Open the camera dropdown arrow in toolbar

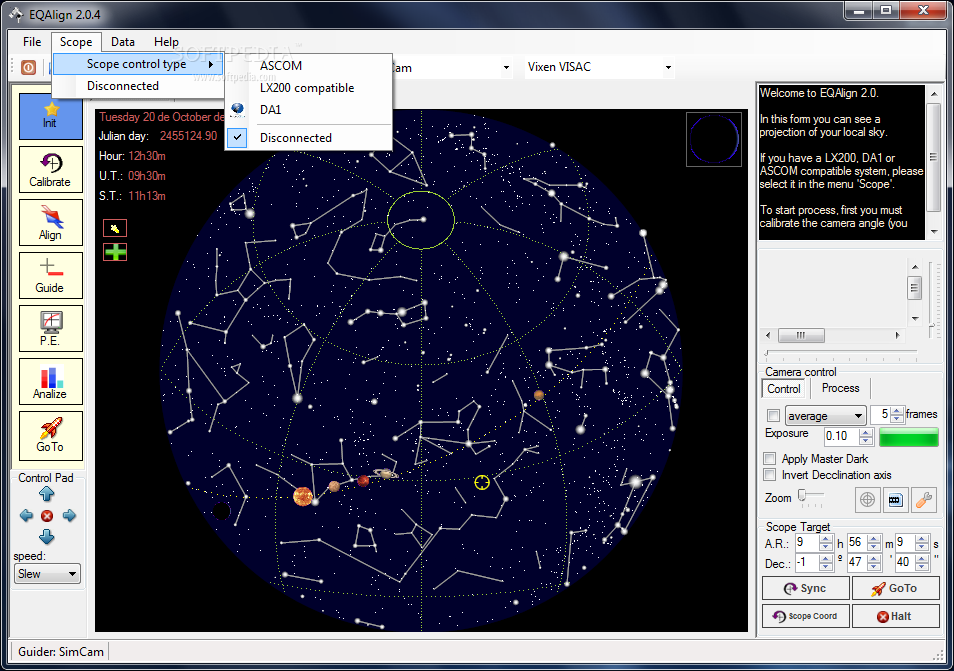[x=506, y=67]
